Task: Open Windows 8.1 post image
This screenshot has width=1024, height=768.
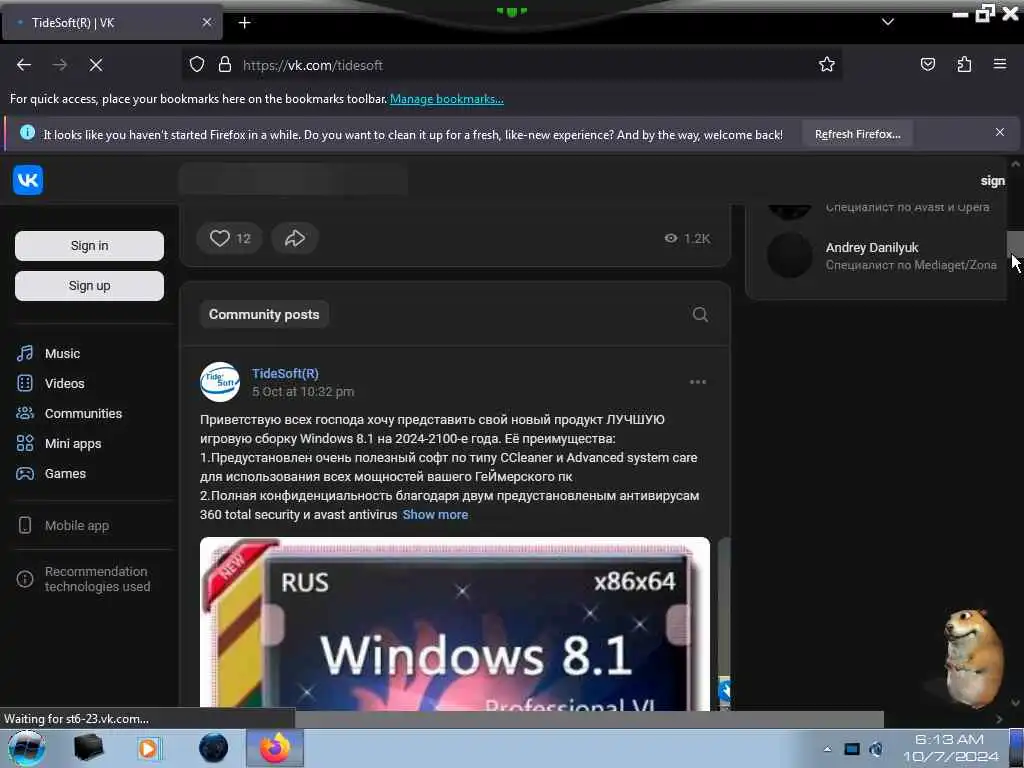Action: (455, 624)
